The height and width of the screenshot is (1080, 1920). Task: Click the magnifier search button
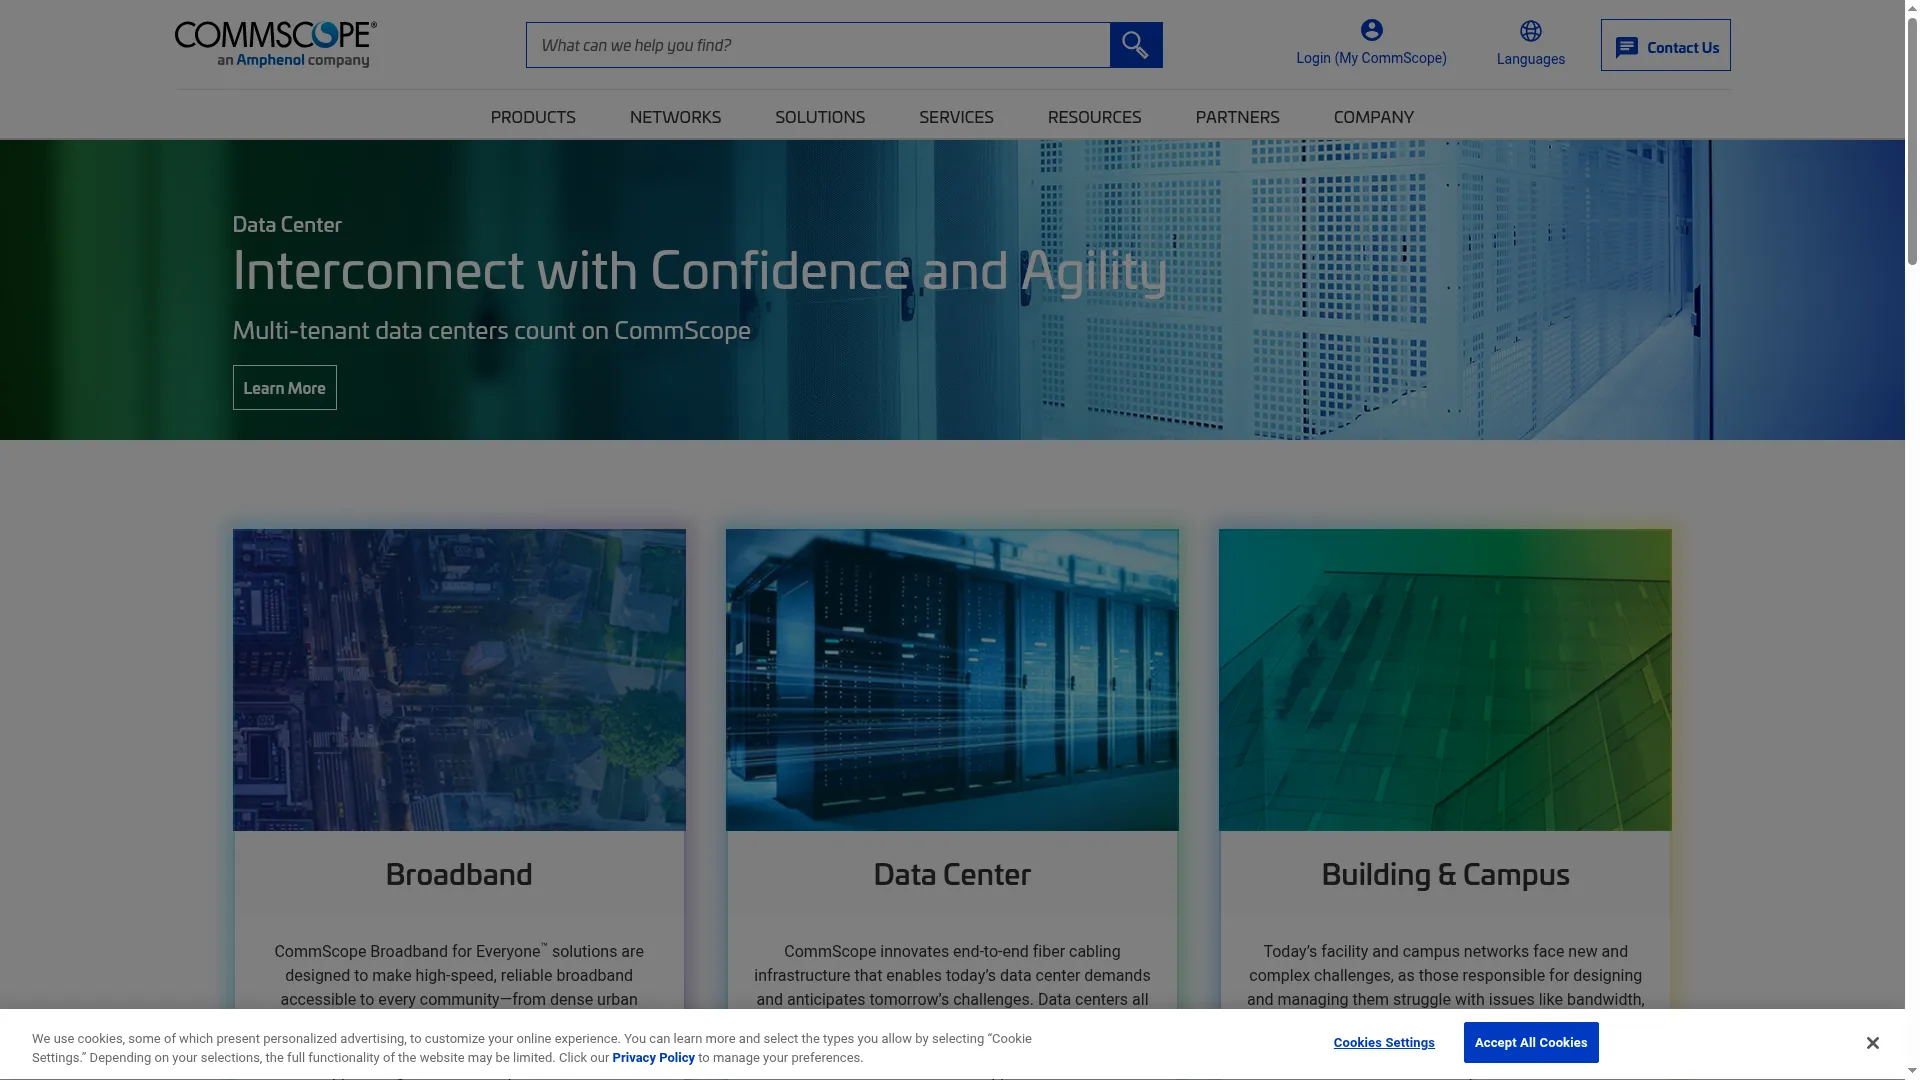1136,45
